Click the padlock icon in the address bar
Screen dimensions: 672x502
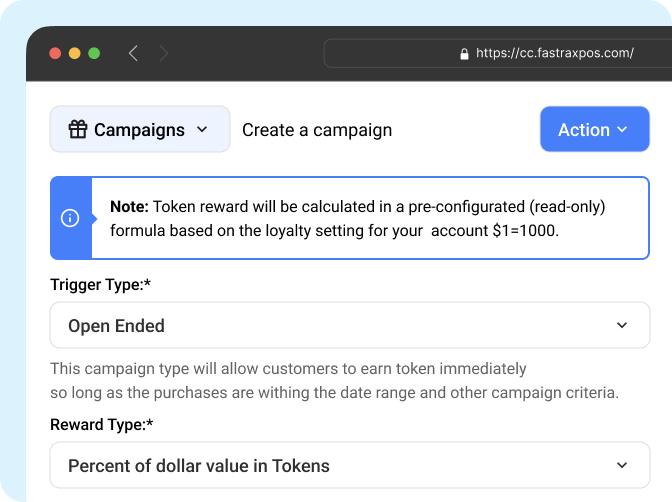464,54
